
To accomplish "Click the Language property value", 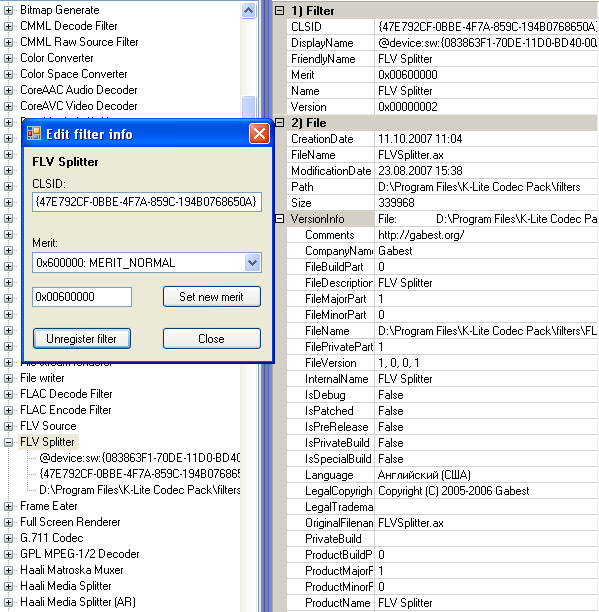I will (424, 475).
